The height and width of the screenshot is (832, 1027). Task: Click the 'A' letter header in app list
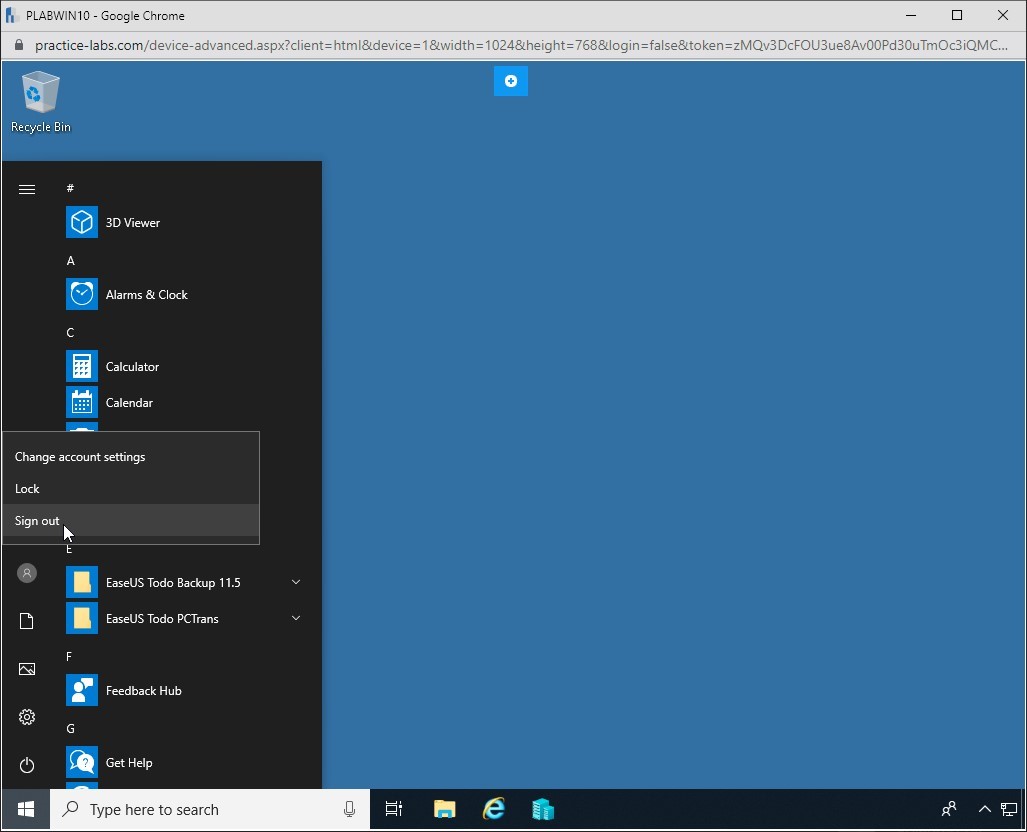coord(71,261)
